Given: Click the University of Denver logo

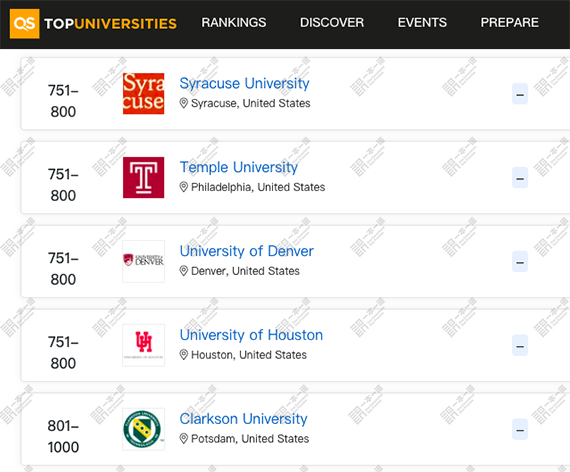Looking at the screenshot, I should pos(143,261).
